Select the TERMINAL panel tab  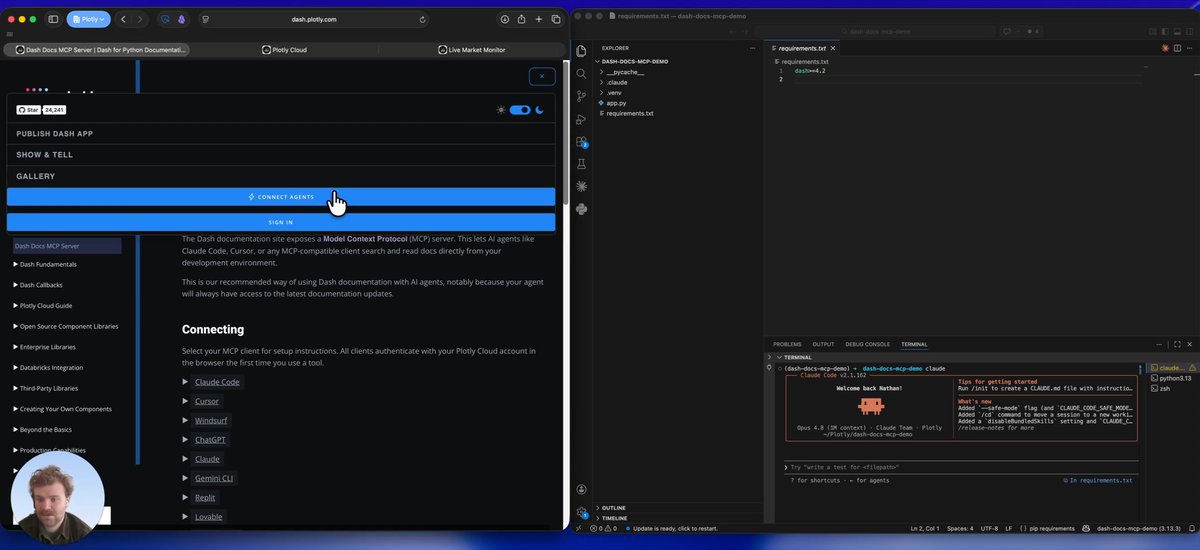pyautogui.click(x=914, y=344)
